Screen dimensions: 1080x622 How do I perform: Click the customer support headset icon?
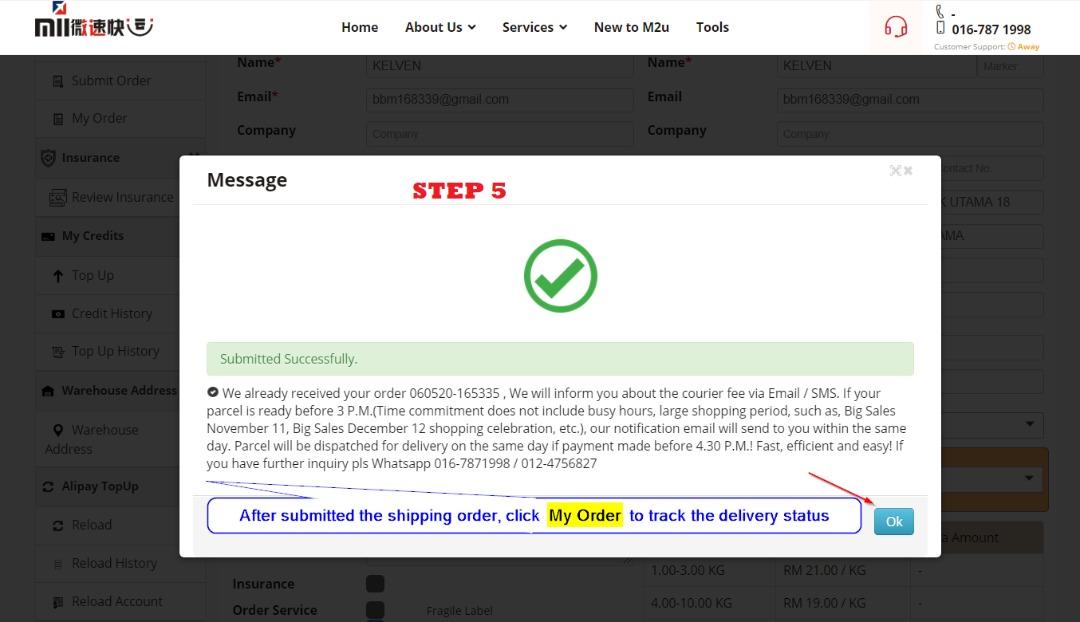tap(896, 26)
